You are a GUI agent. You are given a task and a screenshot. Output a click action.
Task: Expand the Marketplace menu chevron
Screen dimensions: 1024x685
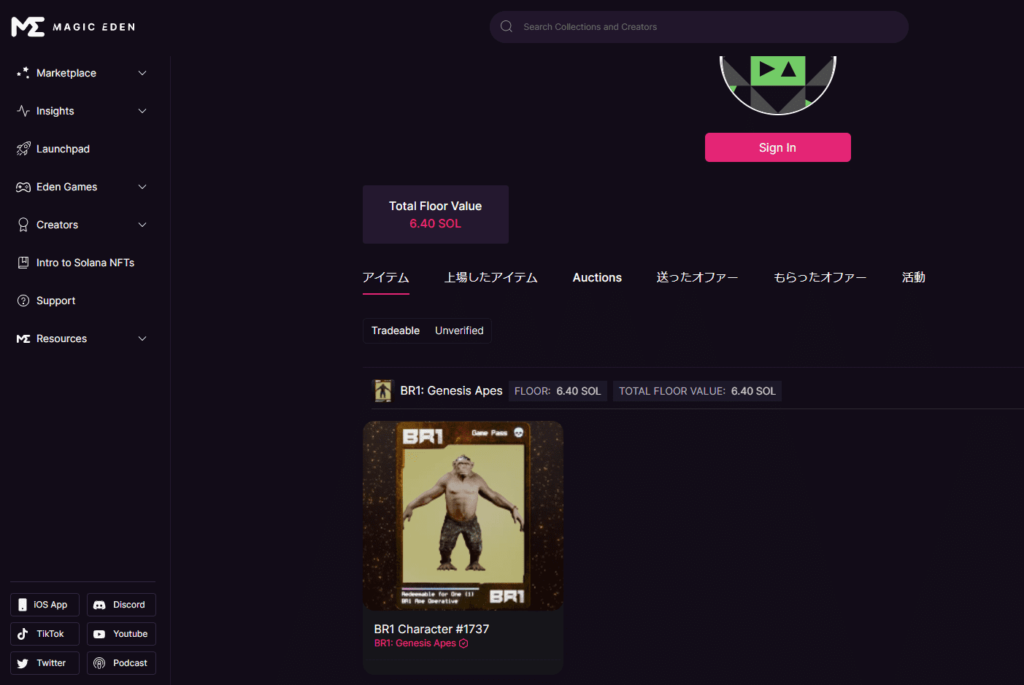[142, 73]
